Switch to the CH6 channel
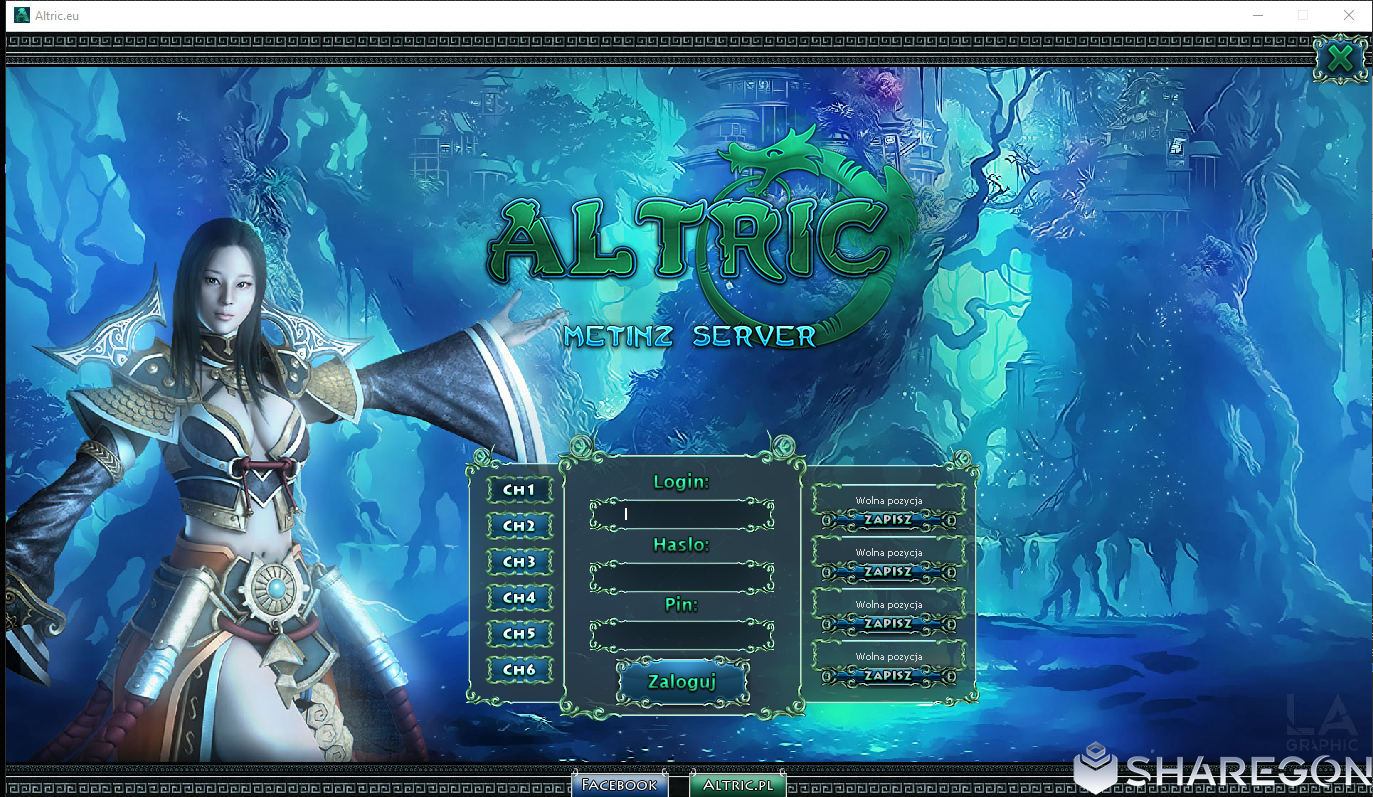The height and width of the screenshot is (797, 1373). click(519, 670)
